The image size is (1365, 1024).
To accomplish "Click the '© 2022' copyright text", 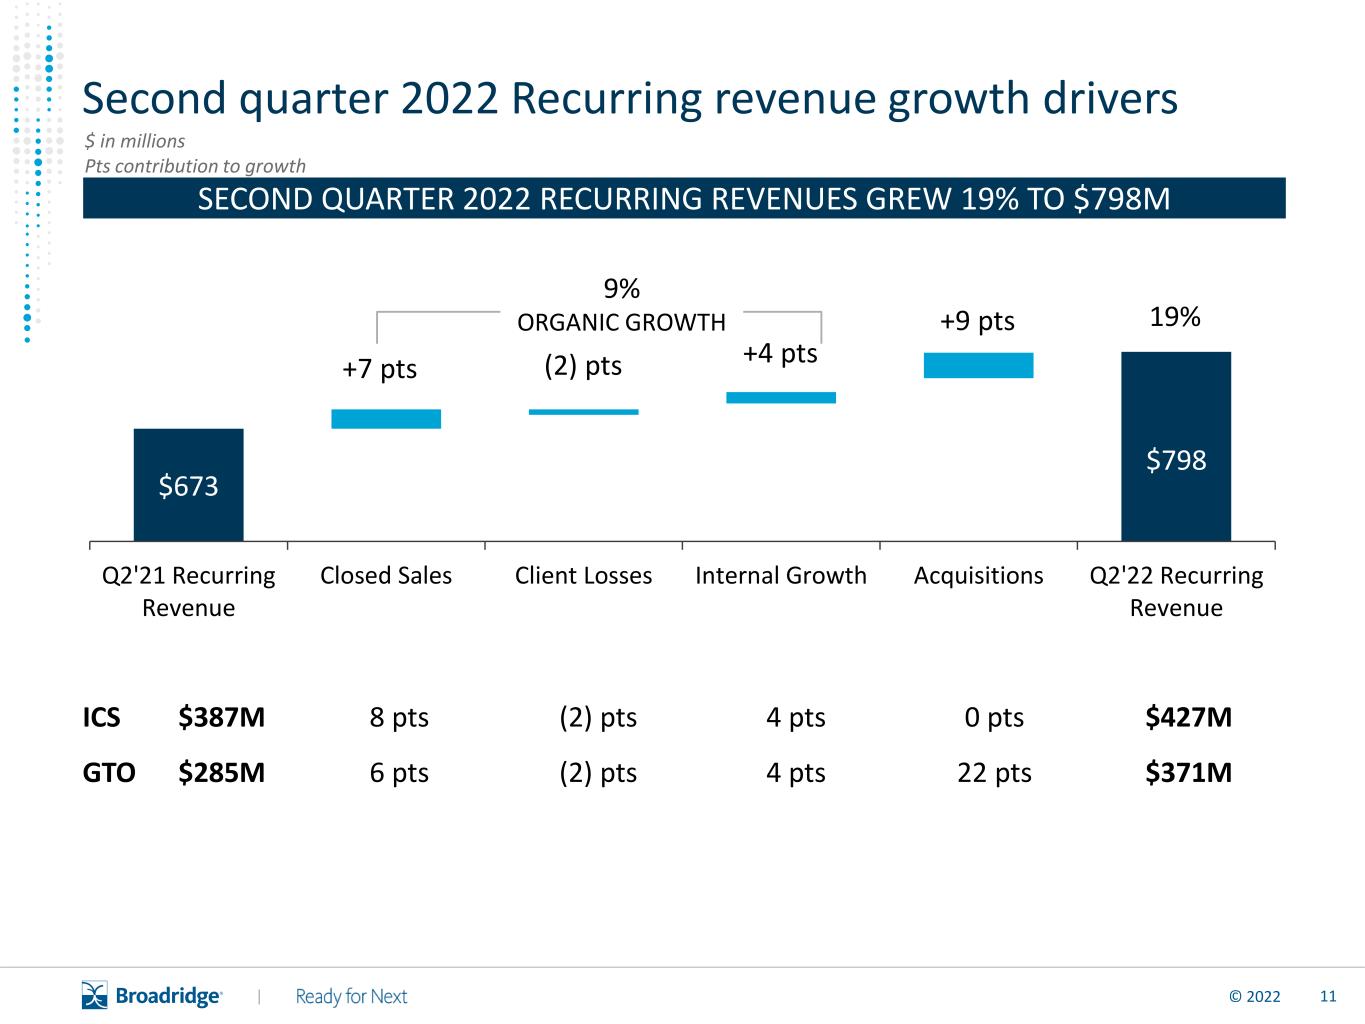I will coord(1254,996).
